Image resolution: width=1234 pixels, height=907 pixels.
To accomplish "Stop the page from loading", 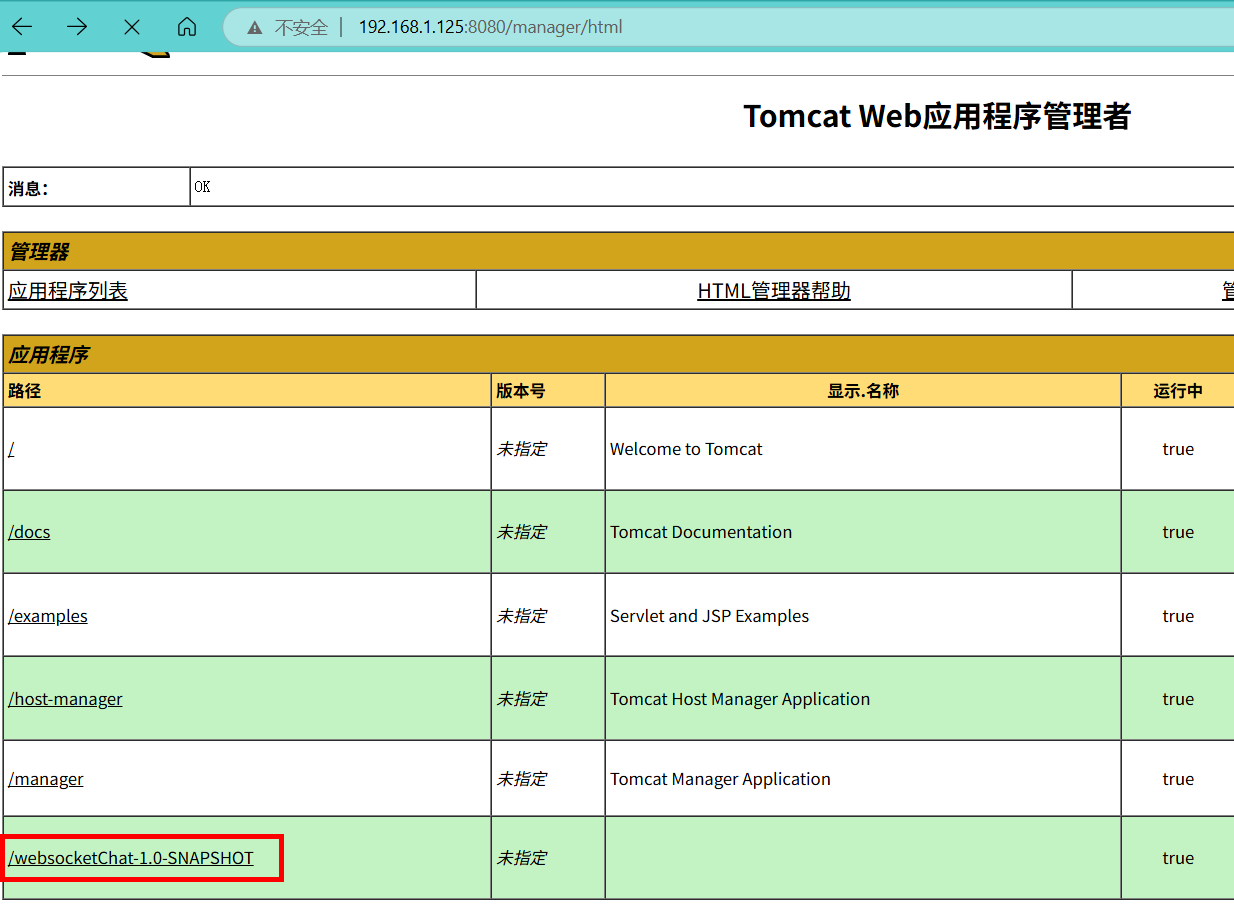I will pos(132,27).
